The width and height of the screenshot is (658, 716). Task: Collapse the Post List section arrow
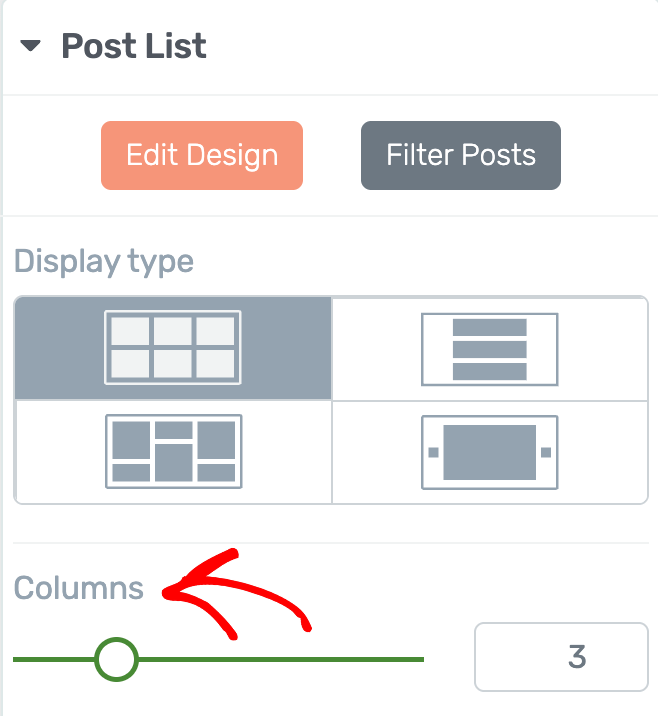(x=31, y=46)
